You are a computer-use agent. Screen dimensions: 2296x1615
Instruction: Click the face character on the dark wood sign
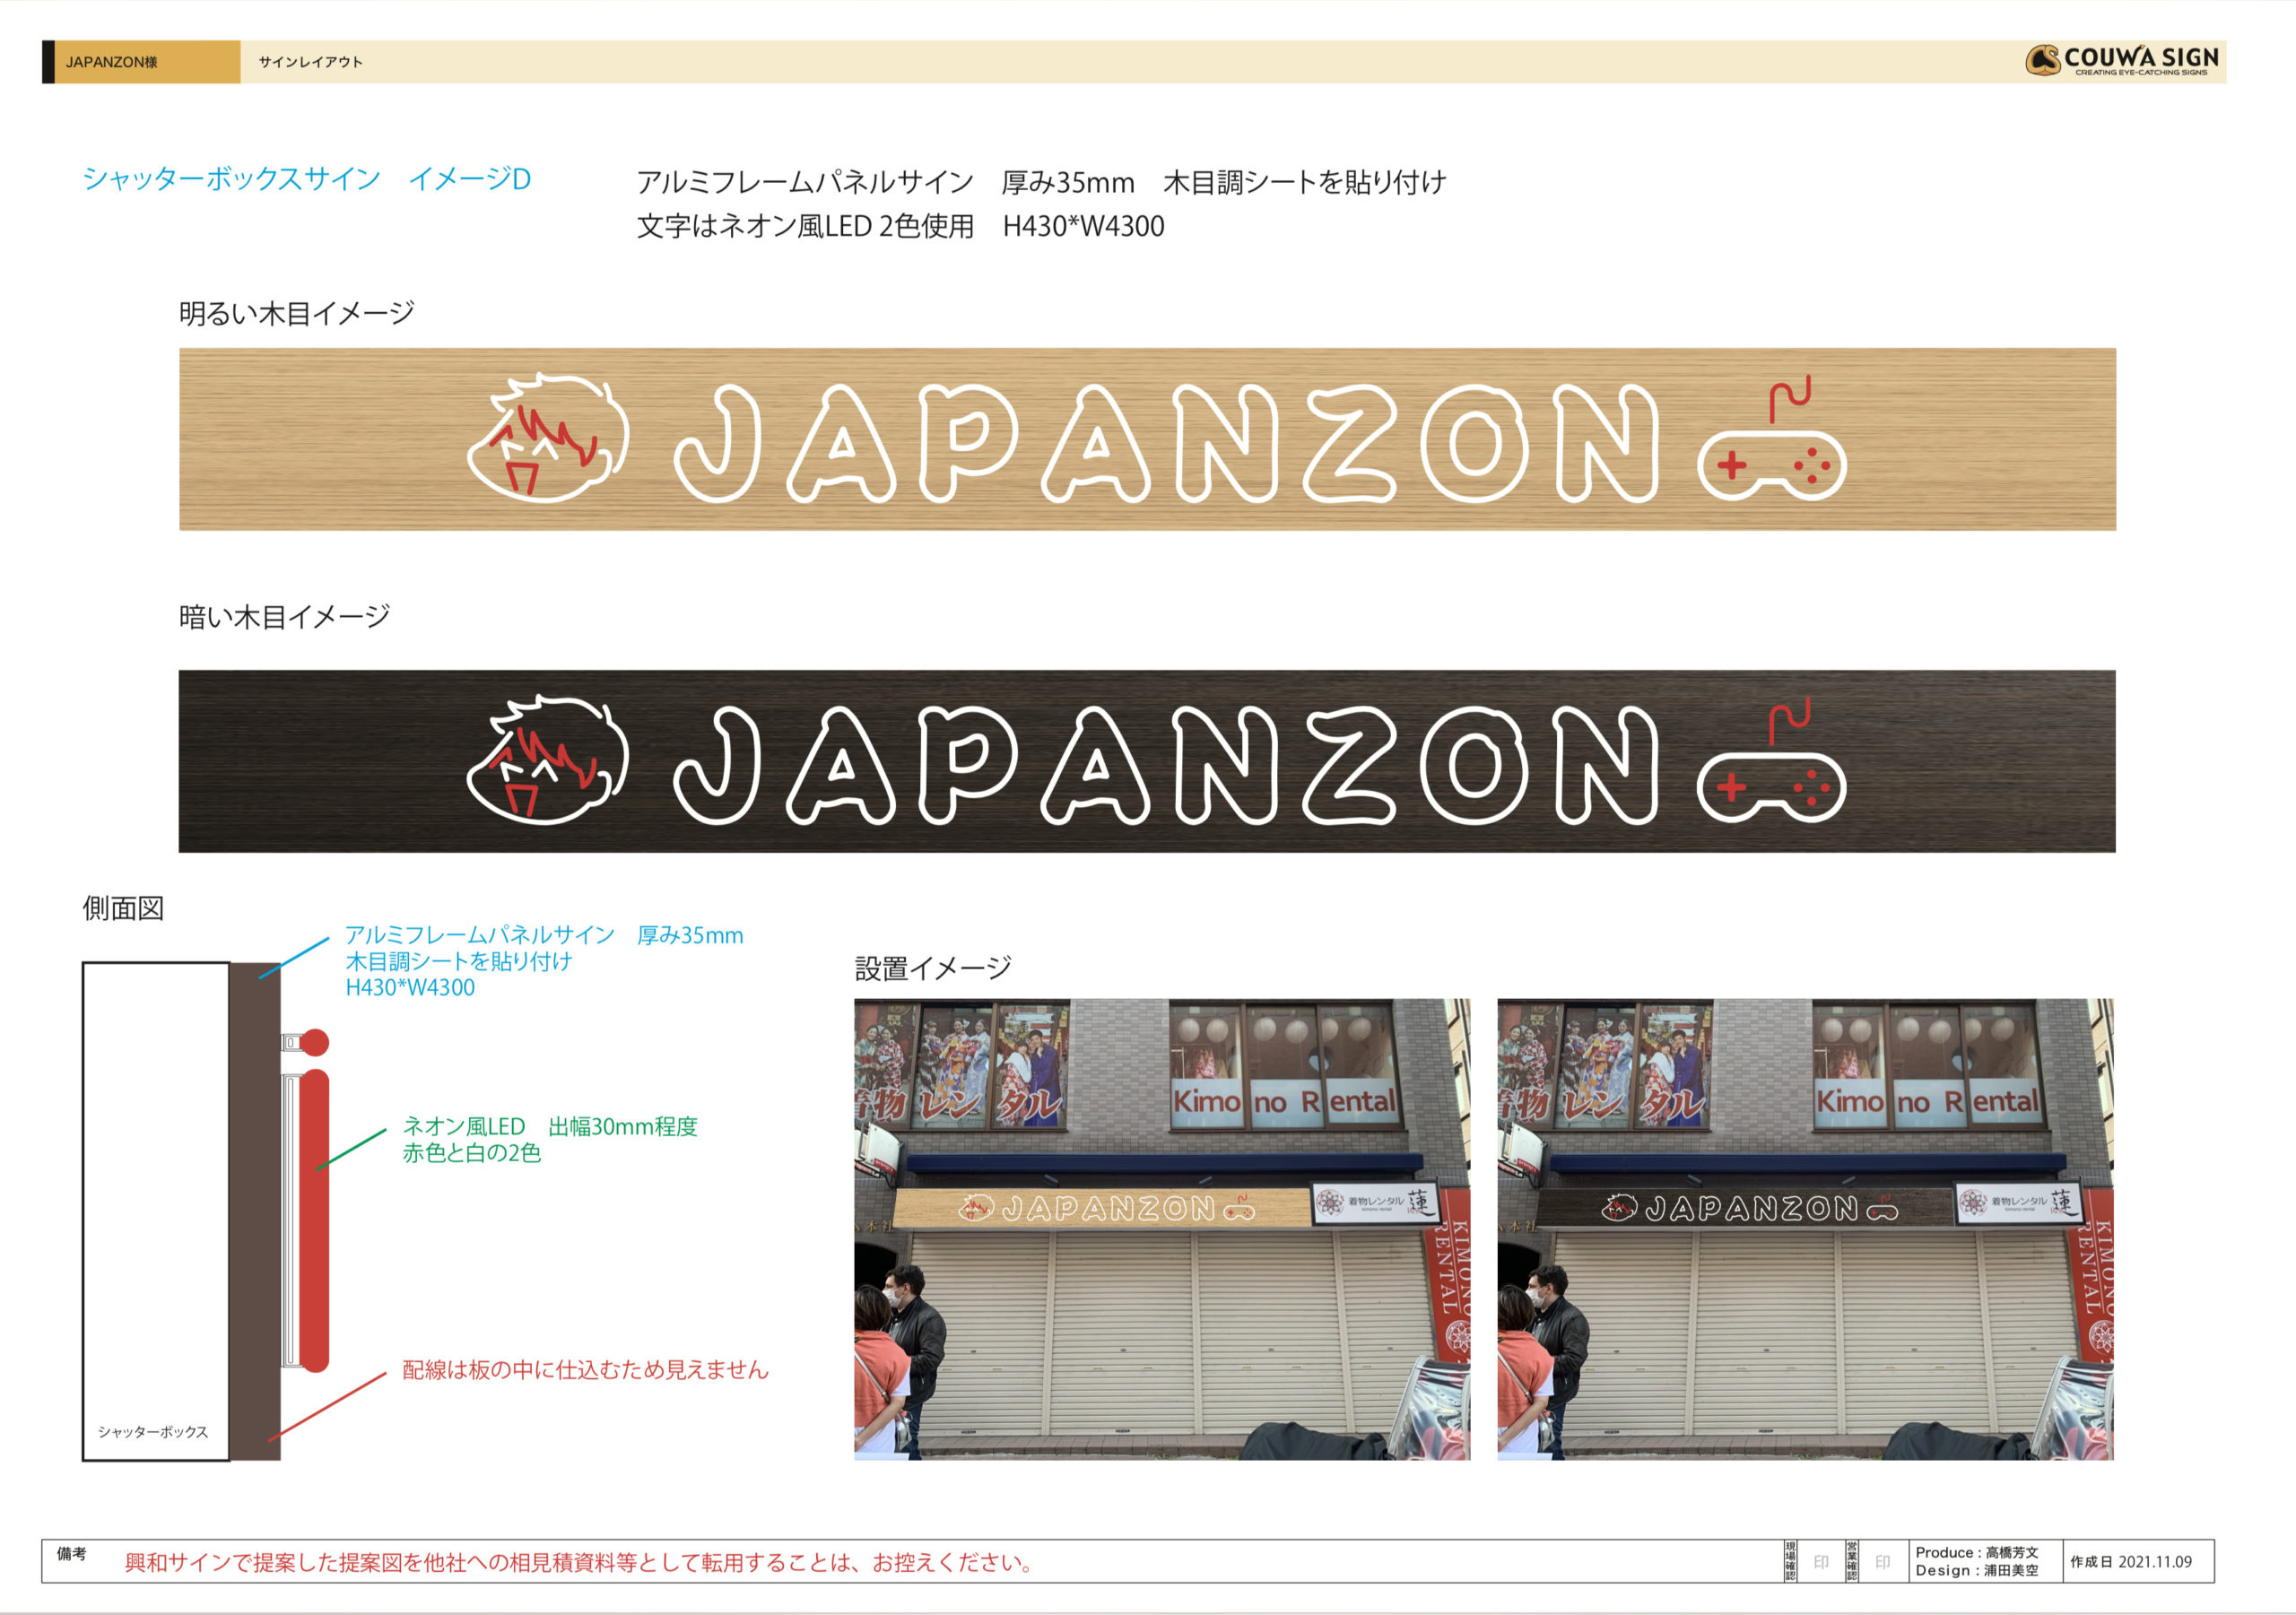pos(548,760)
